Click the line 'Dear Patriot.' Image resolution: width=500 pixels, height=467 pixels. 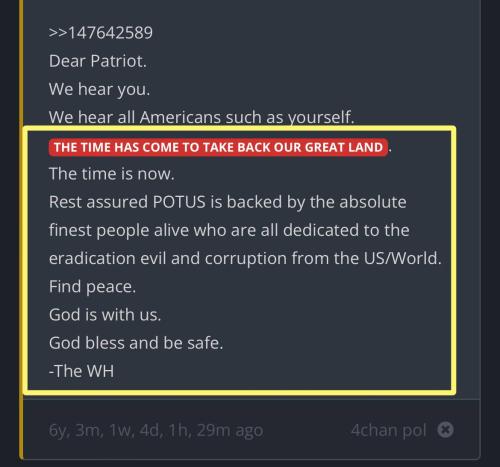click(98, 61)
